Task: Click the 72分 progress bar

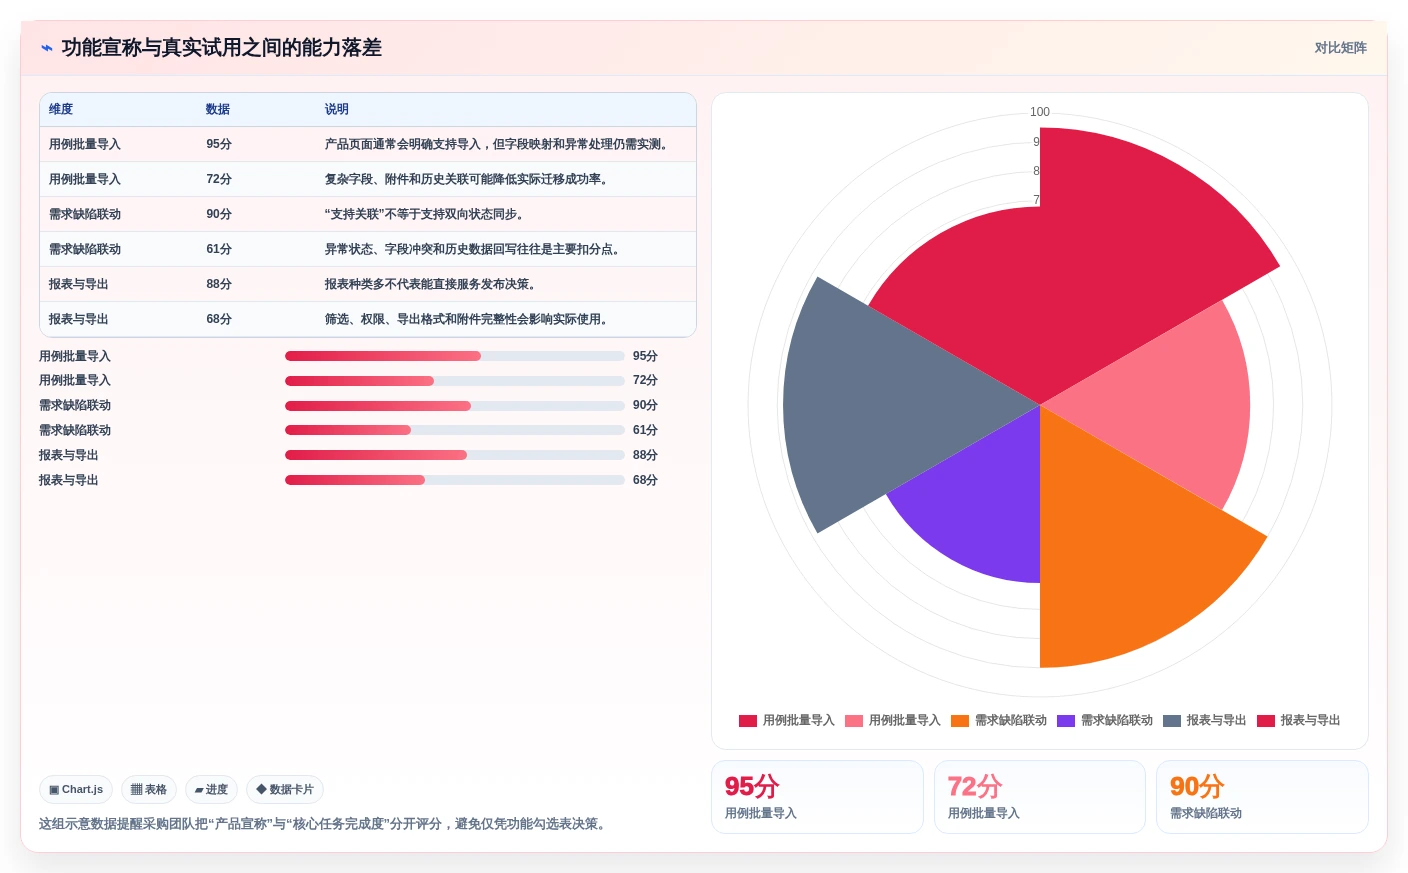Action: 455,381
